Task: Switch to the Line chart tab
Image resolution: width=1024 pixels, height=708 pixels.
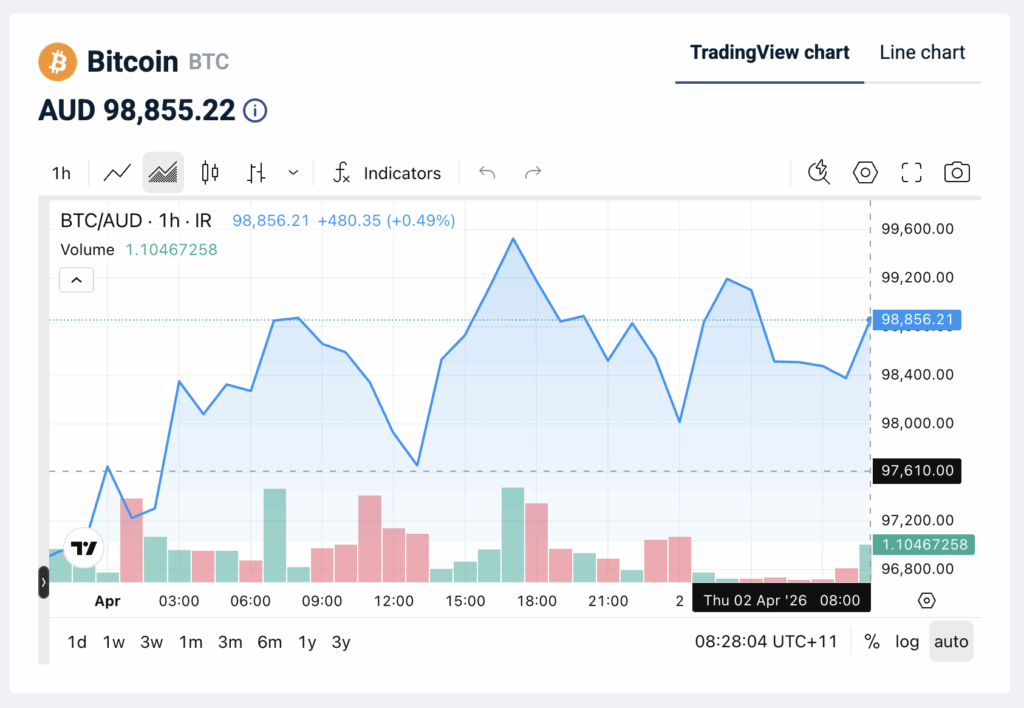Action: pyautogui.click(x=922, y=52)
